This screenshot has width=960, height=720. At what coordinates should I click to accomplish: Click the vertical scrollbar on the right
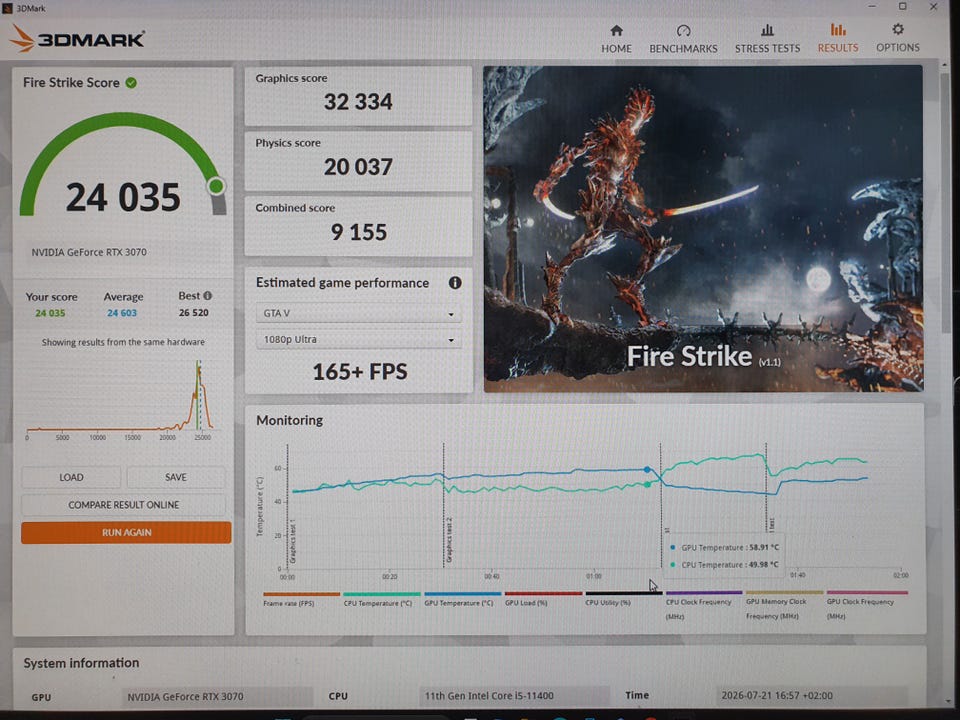pyautogui.click(x=945, y=202)
